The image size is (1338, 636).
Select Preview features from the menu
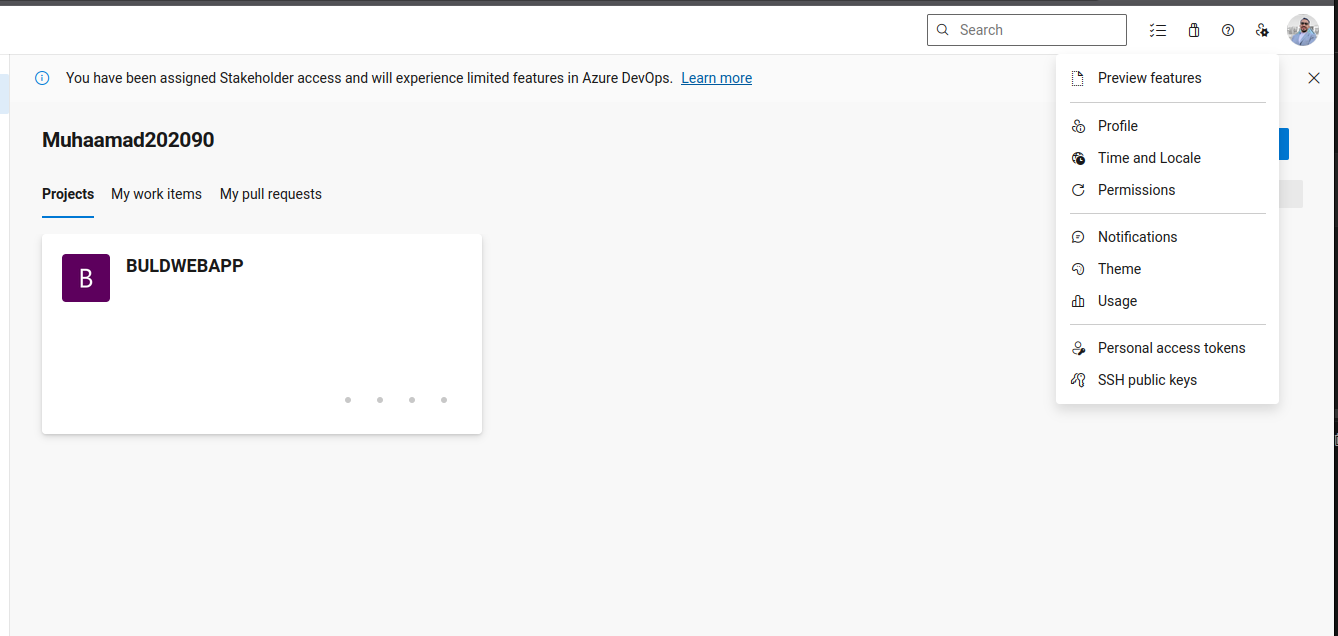click(x=1149, y=78)
